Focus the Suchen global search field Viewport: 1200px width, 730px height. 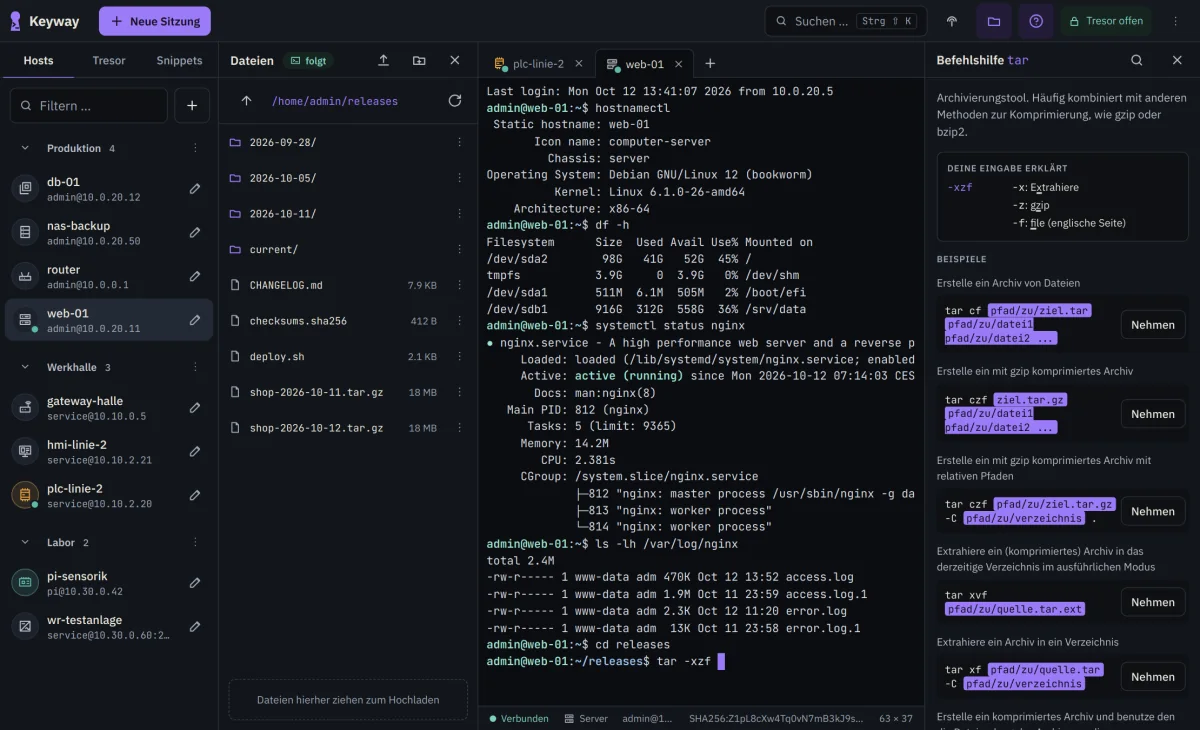click(846, 21)
